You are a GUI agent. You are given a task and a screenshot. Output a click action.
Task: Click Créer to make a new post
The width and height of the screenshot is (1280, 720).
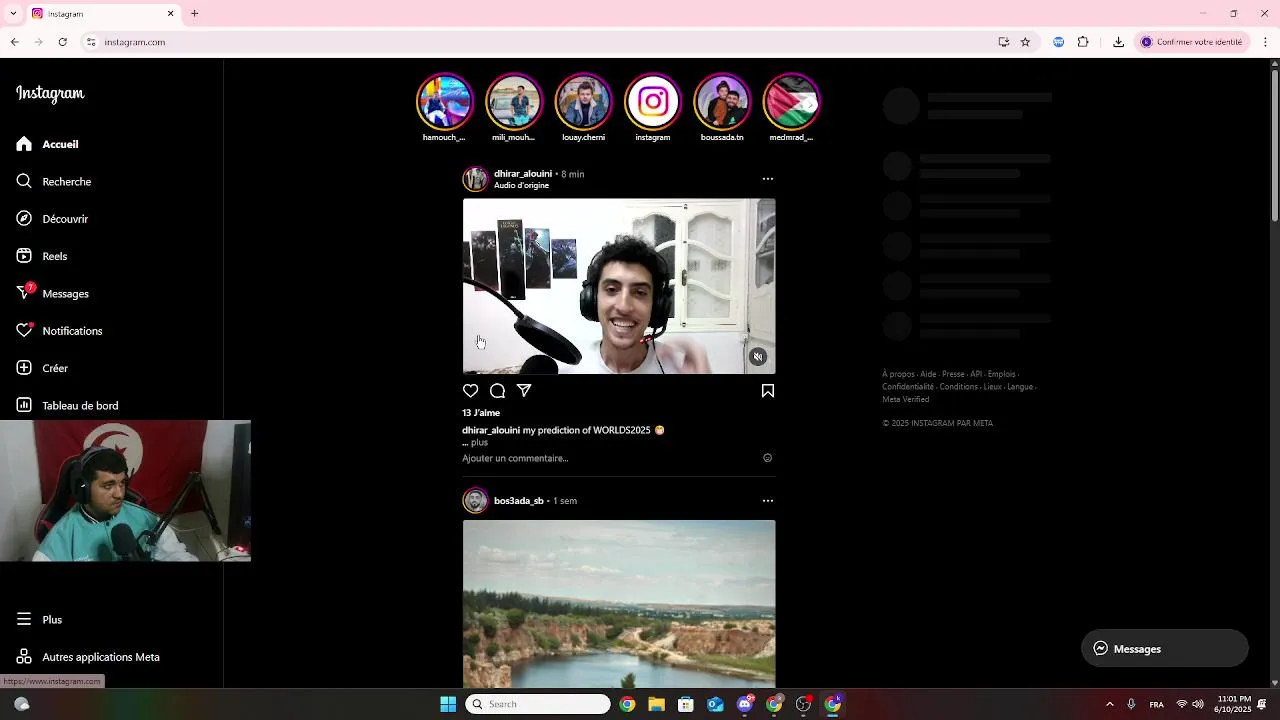pyautogui.click(x=42, y=368)
